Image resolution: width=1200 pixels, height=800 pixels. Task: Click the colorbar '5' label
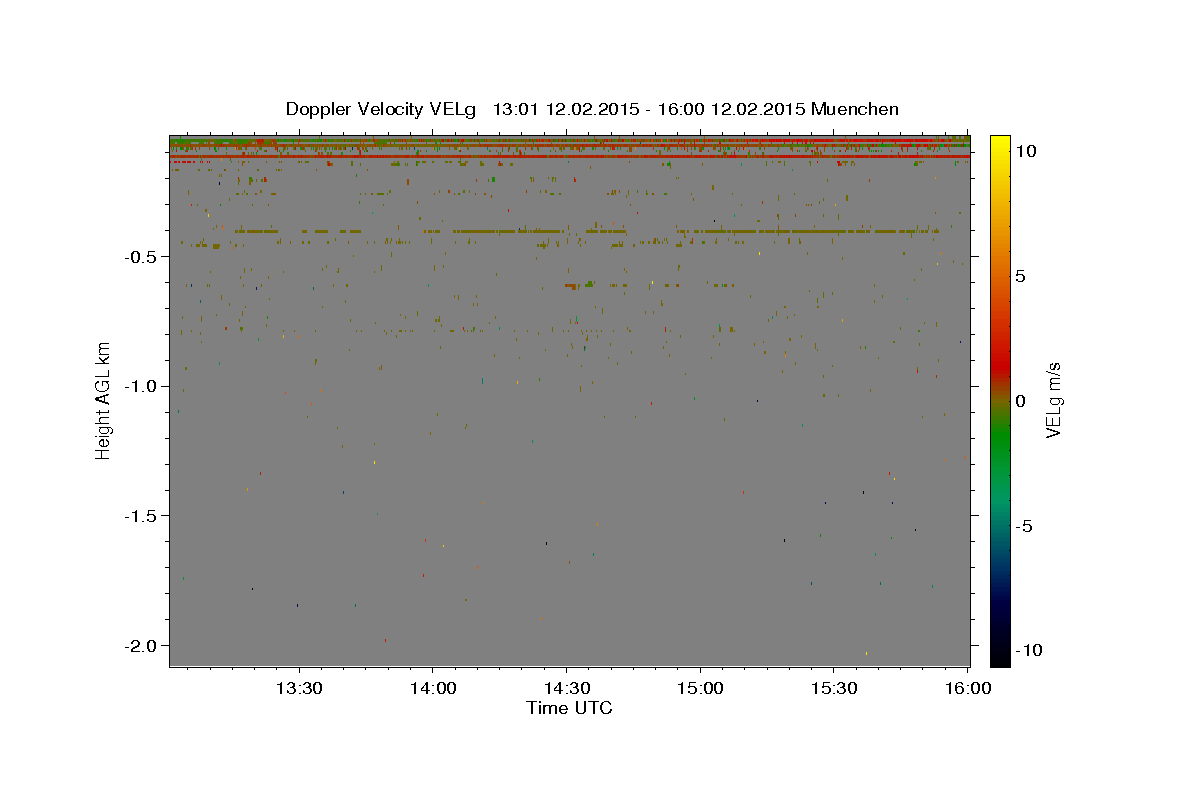(1020, 276)
